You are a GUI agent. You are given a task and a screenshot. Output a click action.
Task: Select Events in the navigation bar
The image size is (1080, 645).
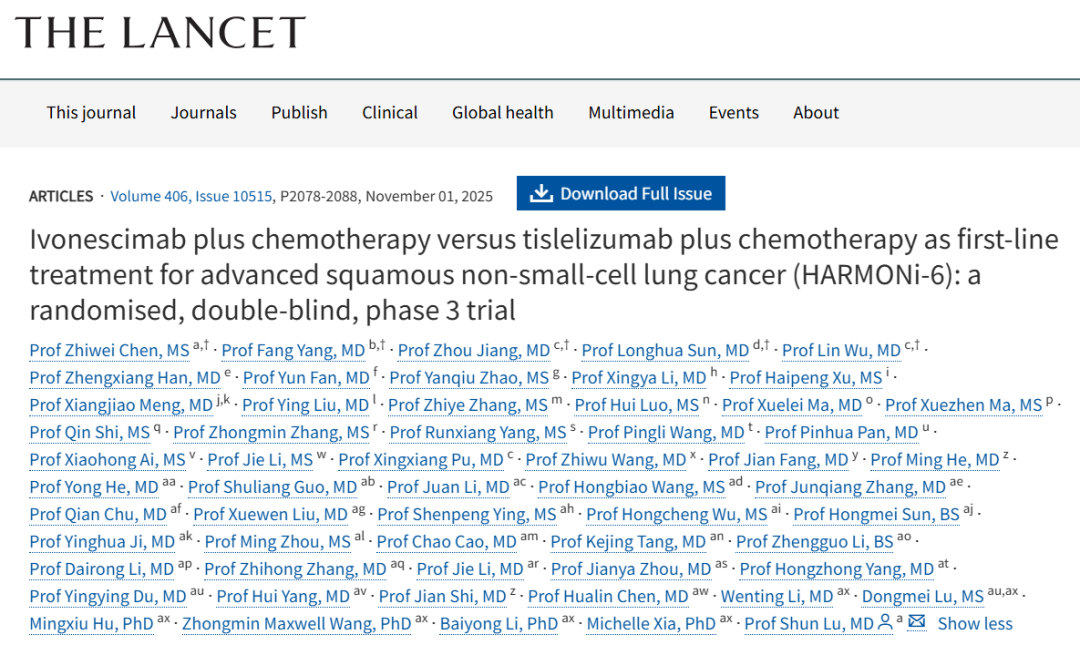point(734,113)
